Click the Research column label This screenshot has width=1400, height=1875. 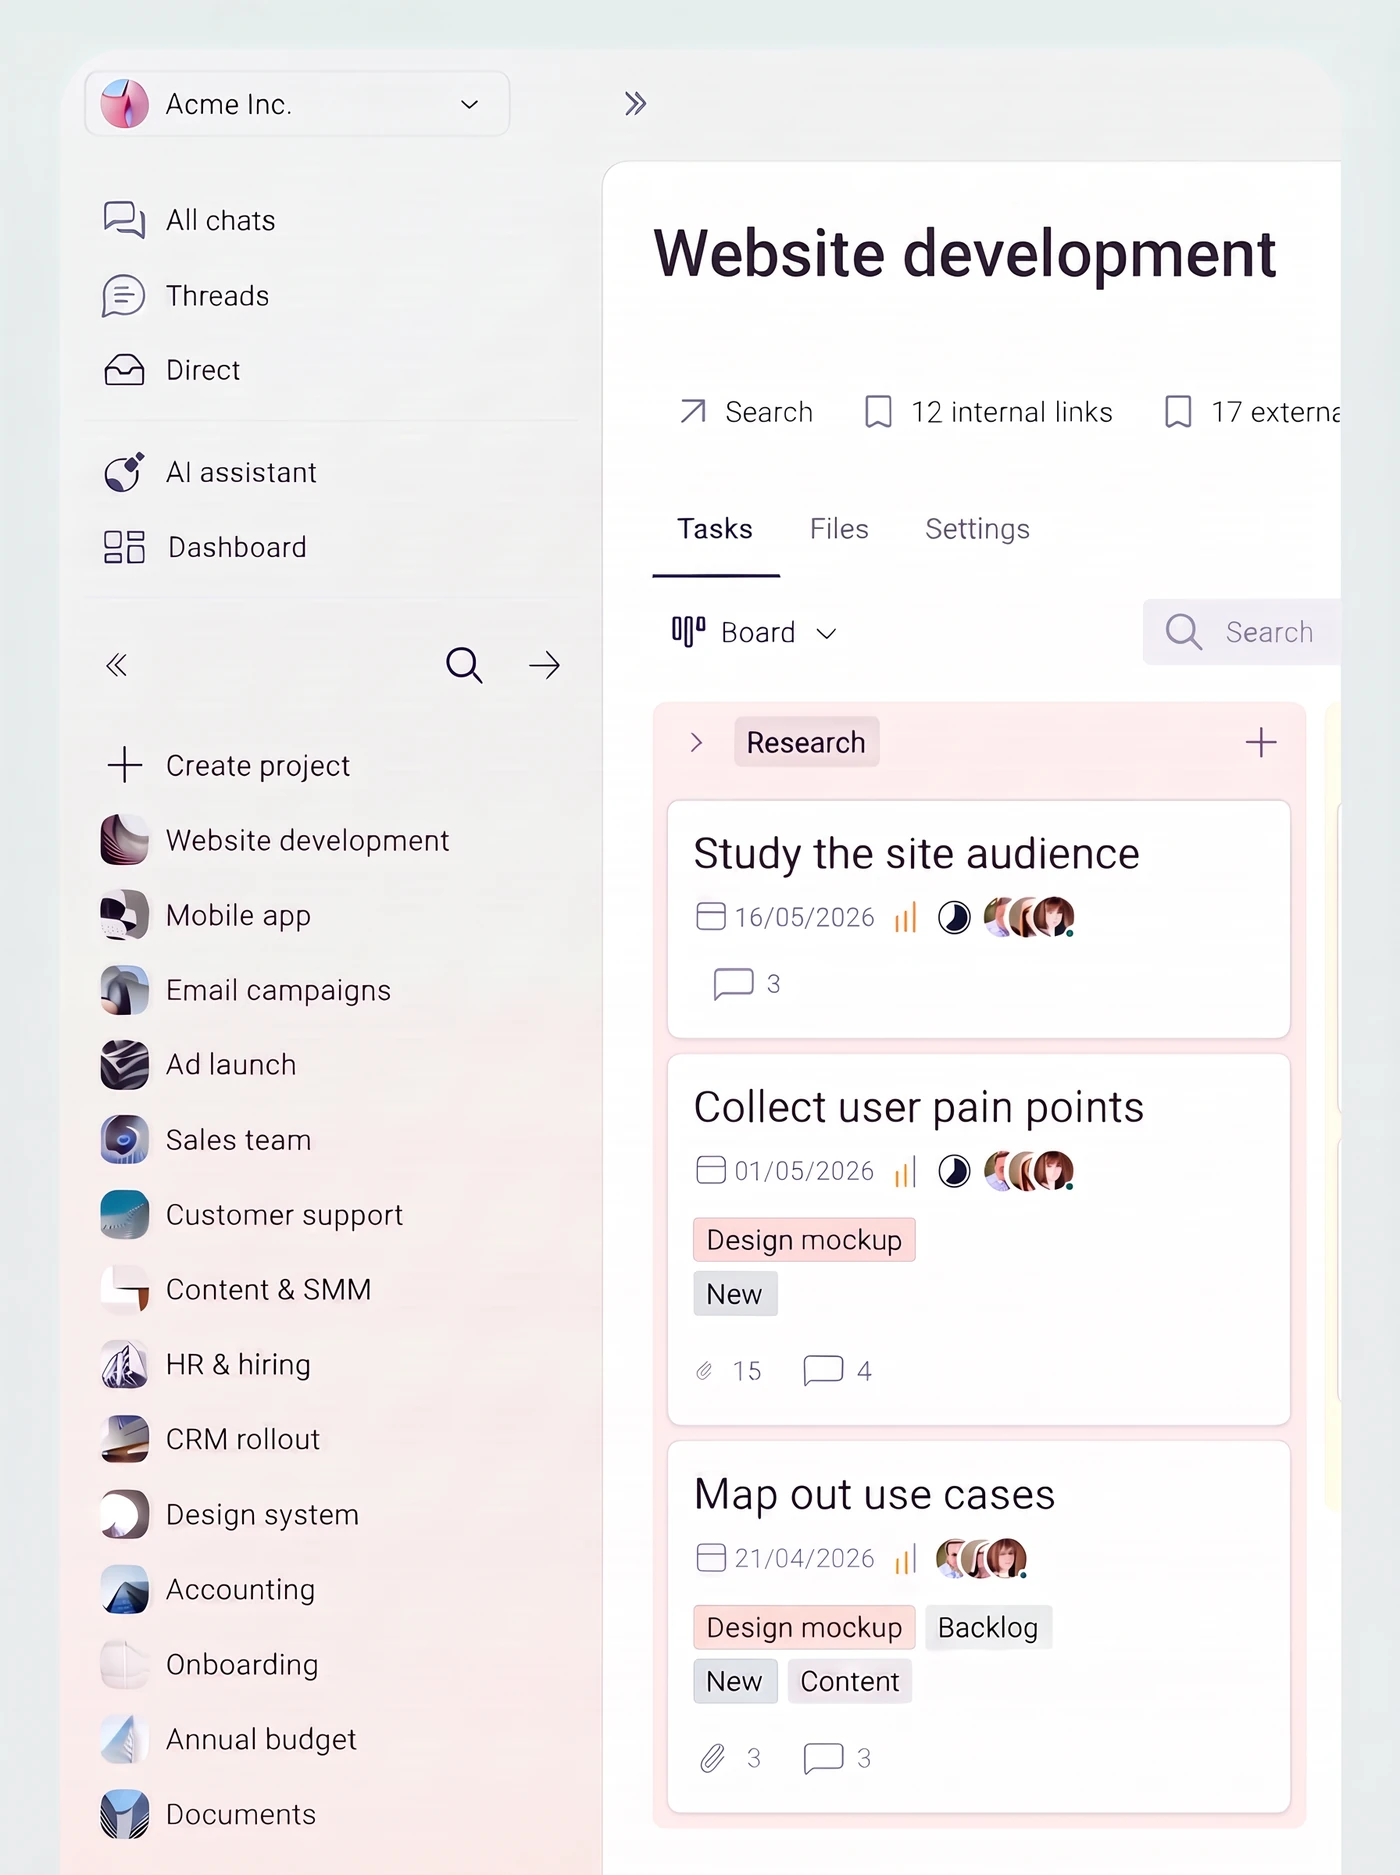(806, 742)
